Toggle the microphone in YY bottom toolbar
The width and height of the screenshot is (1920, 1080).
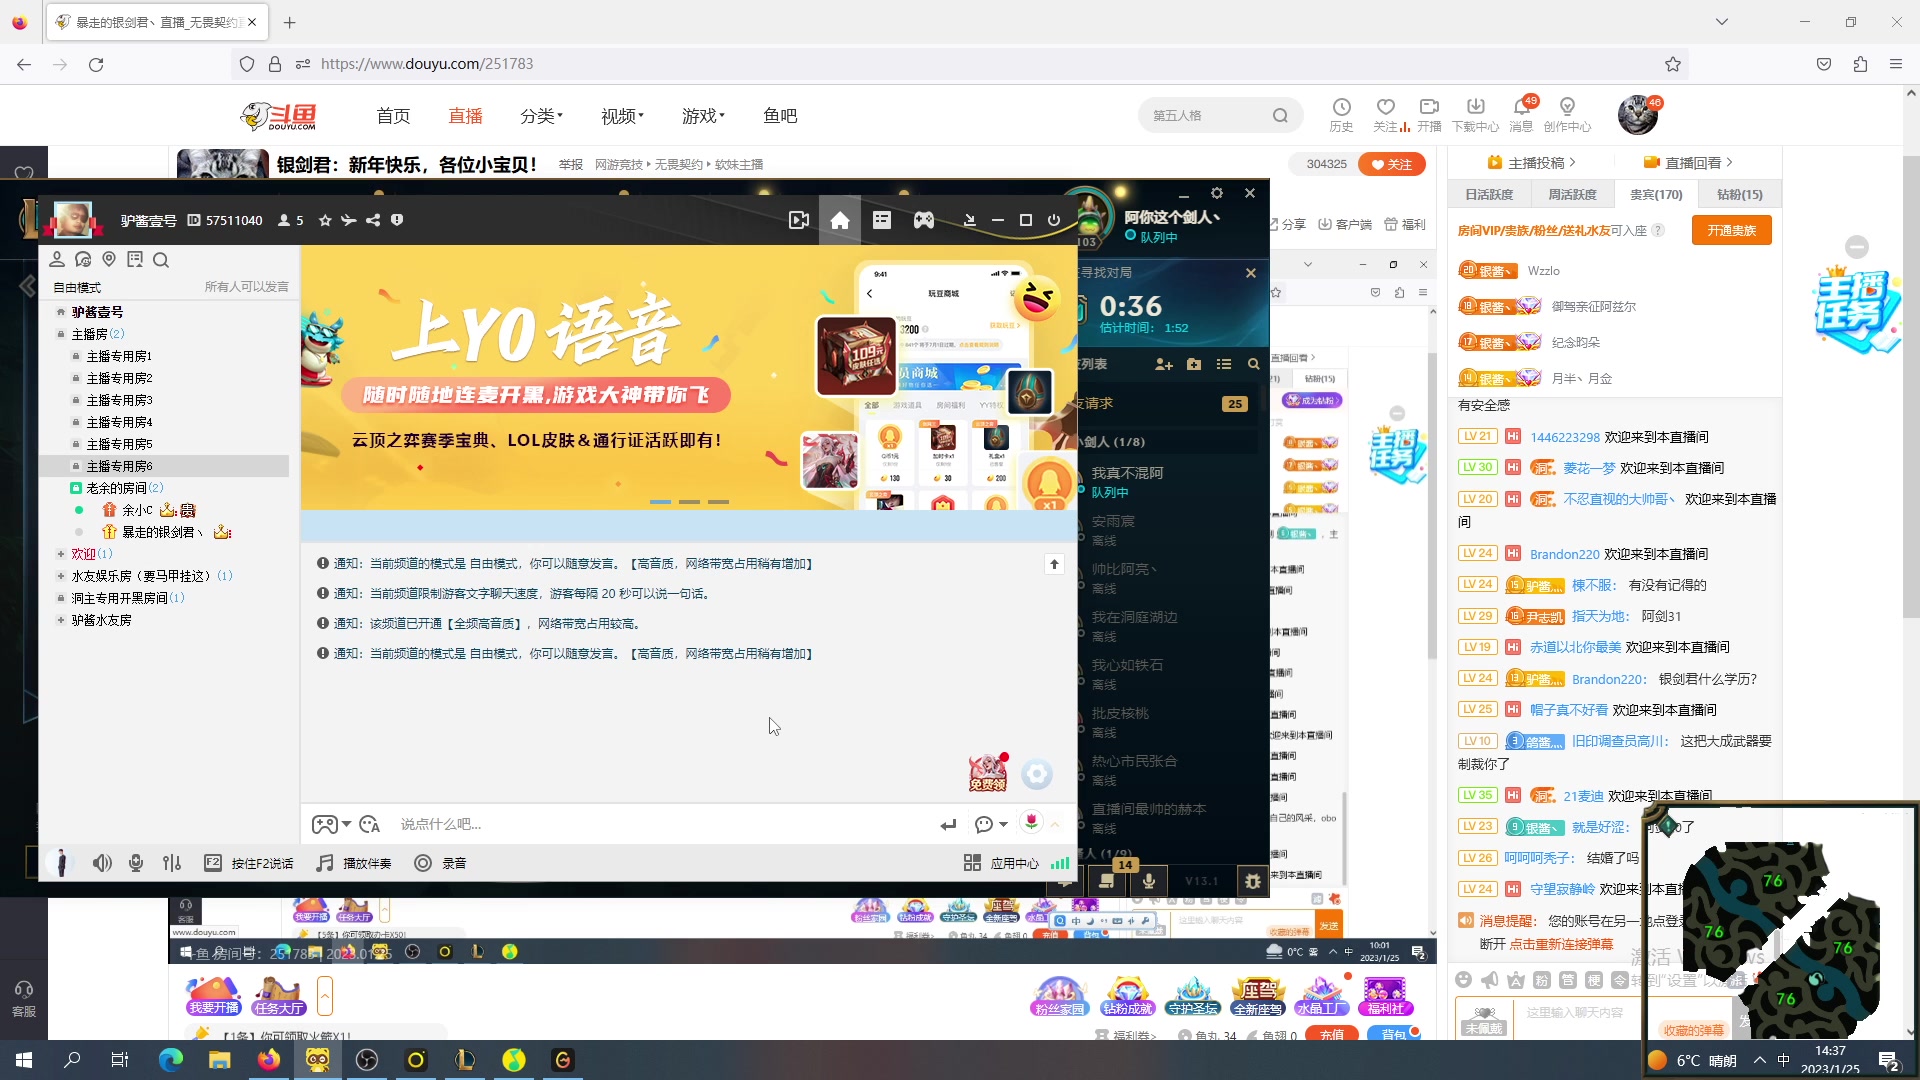point(135,862)
